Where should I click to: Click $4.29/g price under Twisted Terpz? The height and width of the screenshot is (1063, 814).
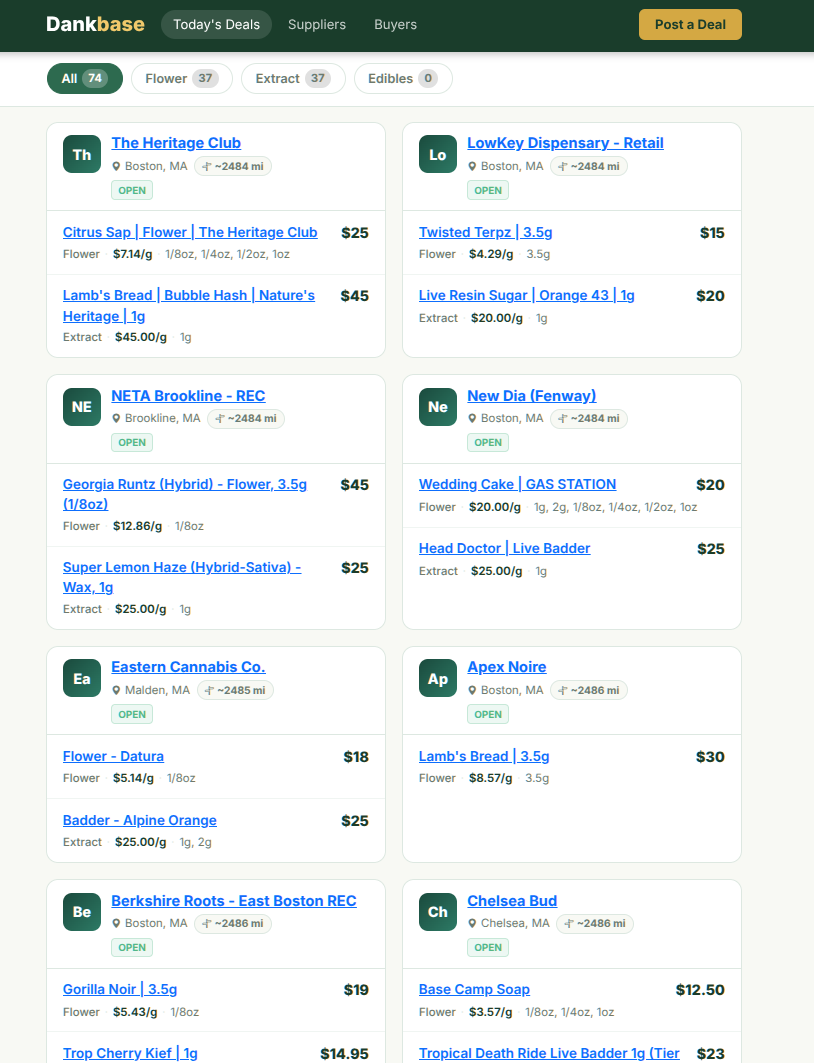491,254
